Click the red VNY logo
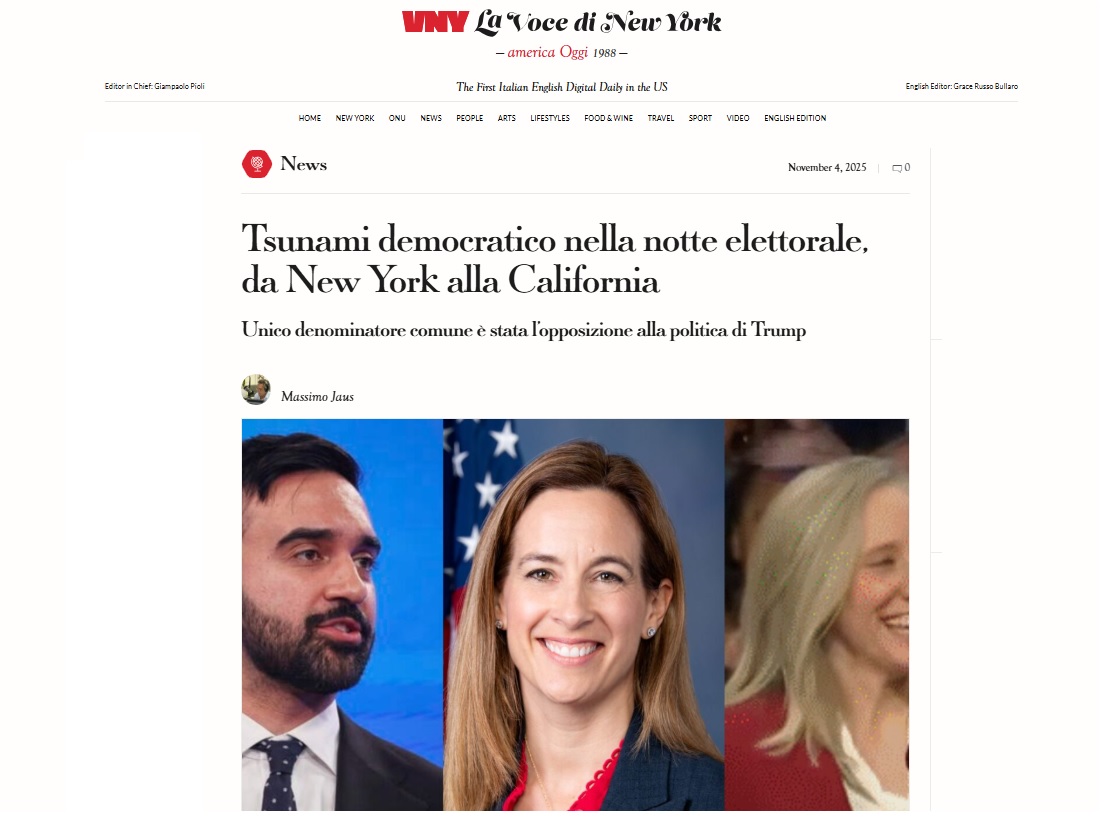The height and width of the screenshot is (825, 1116). pyautogui.click(x=435, y=22)
